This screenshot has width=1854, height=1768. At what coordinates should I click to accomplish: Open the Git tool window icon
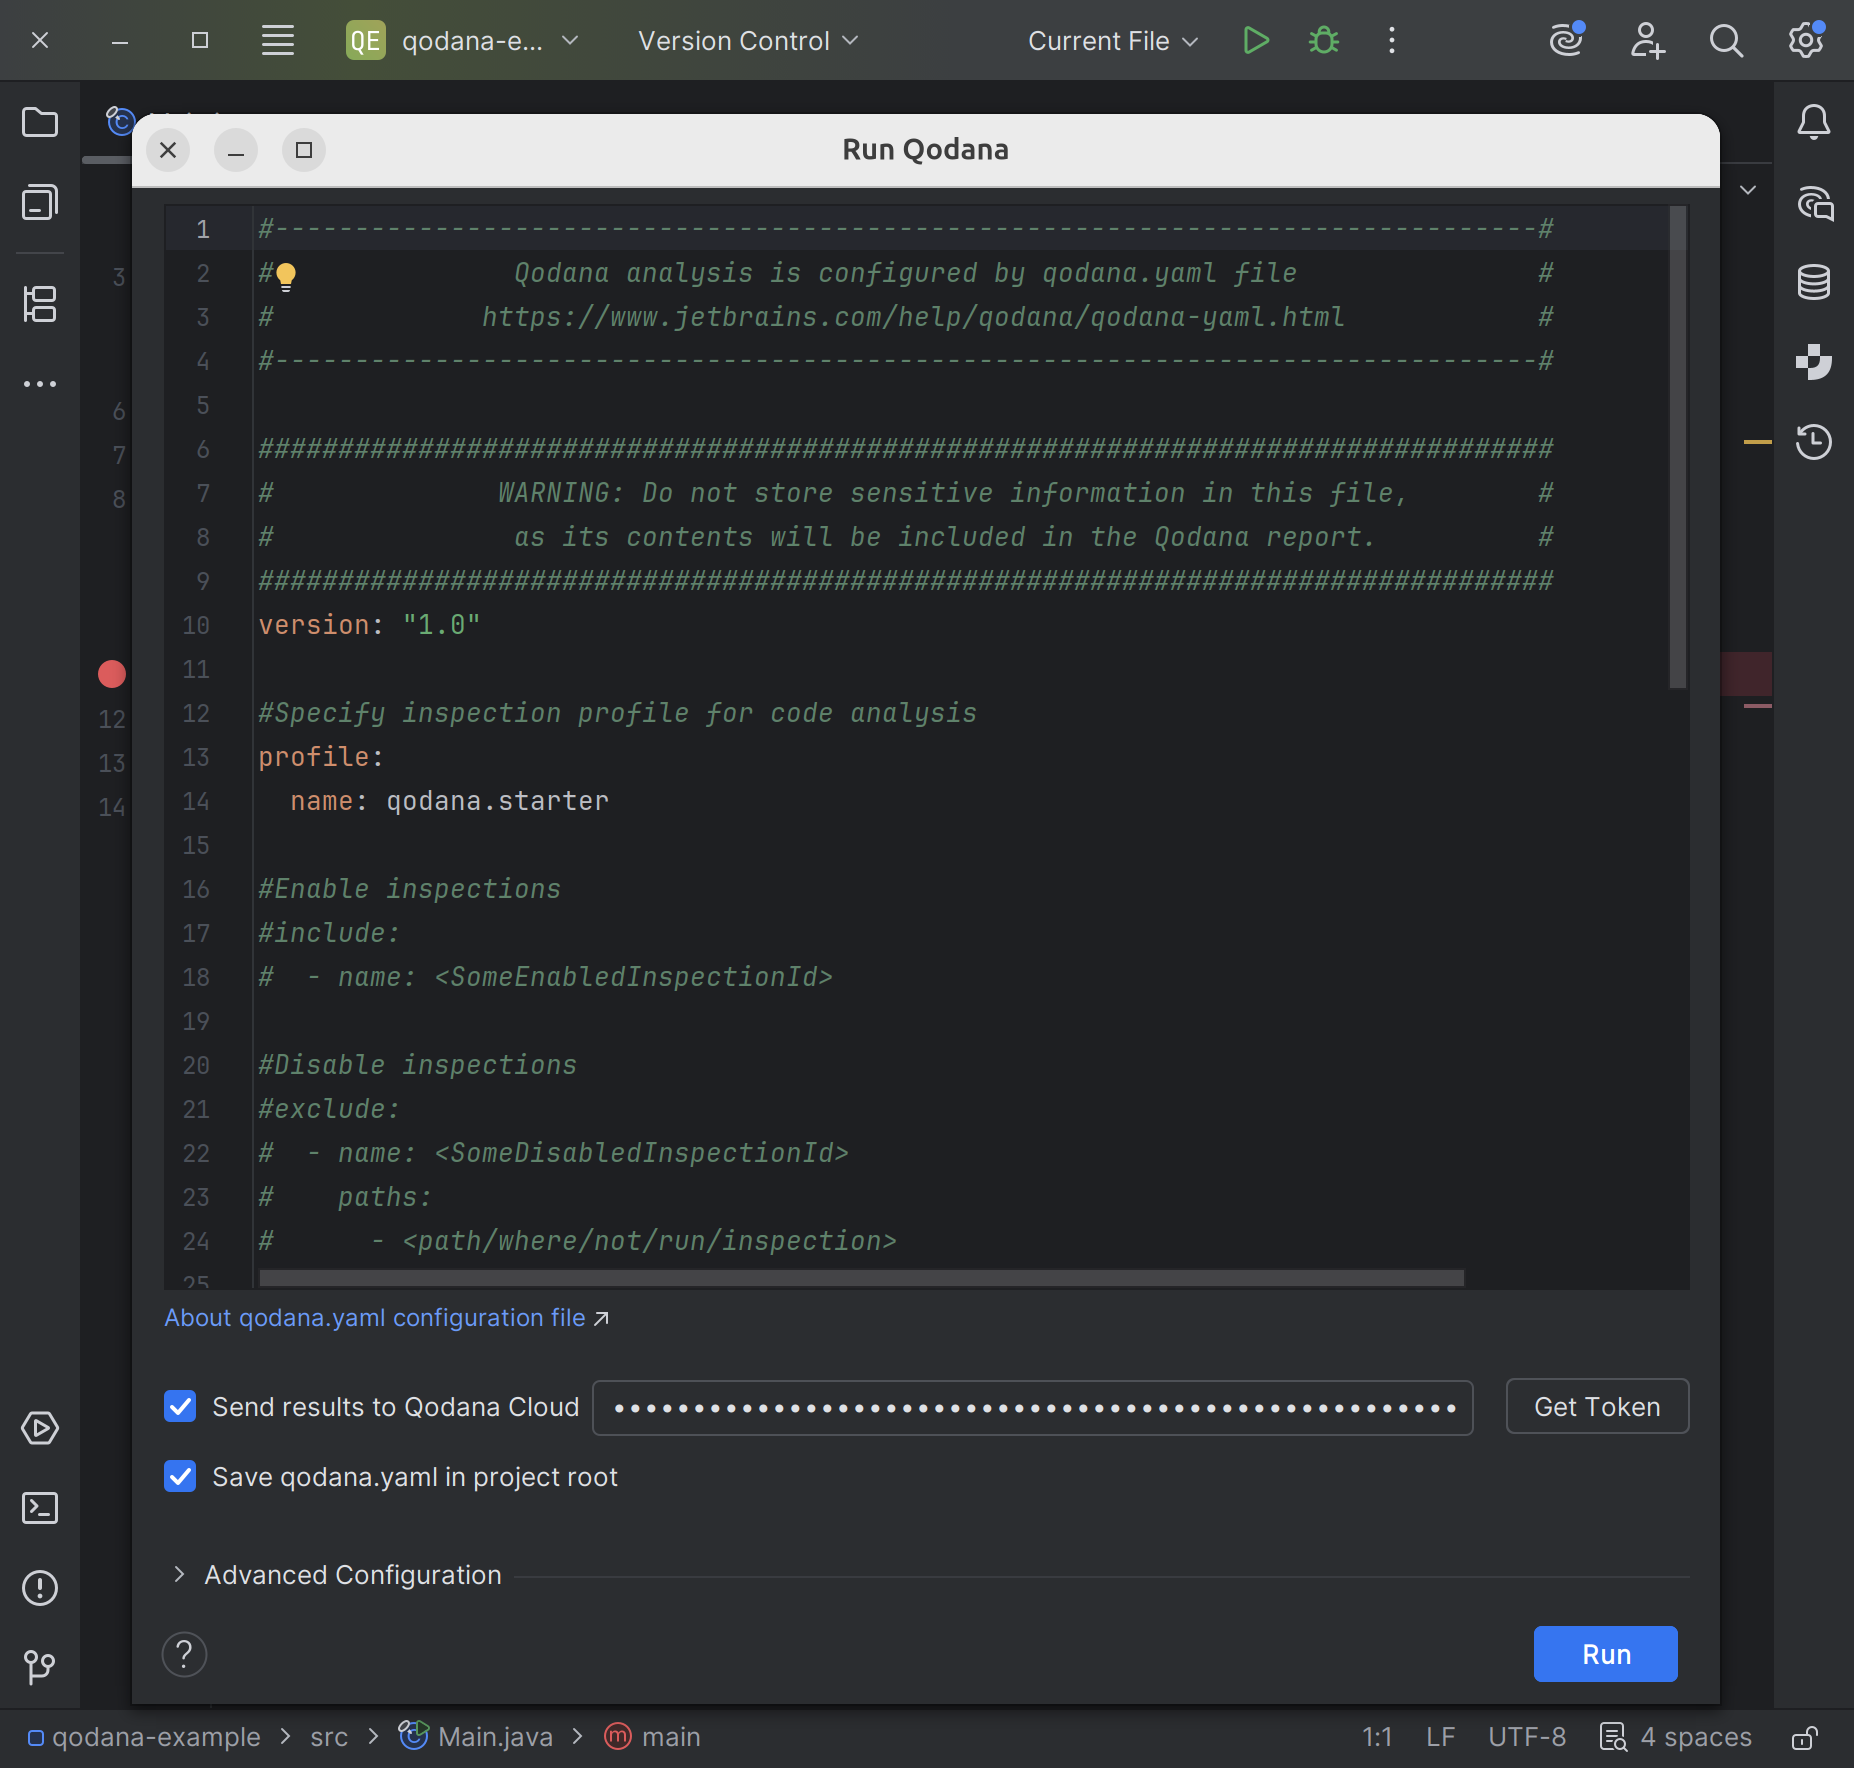click(x=40, y=1667)
